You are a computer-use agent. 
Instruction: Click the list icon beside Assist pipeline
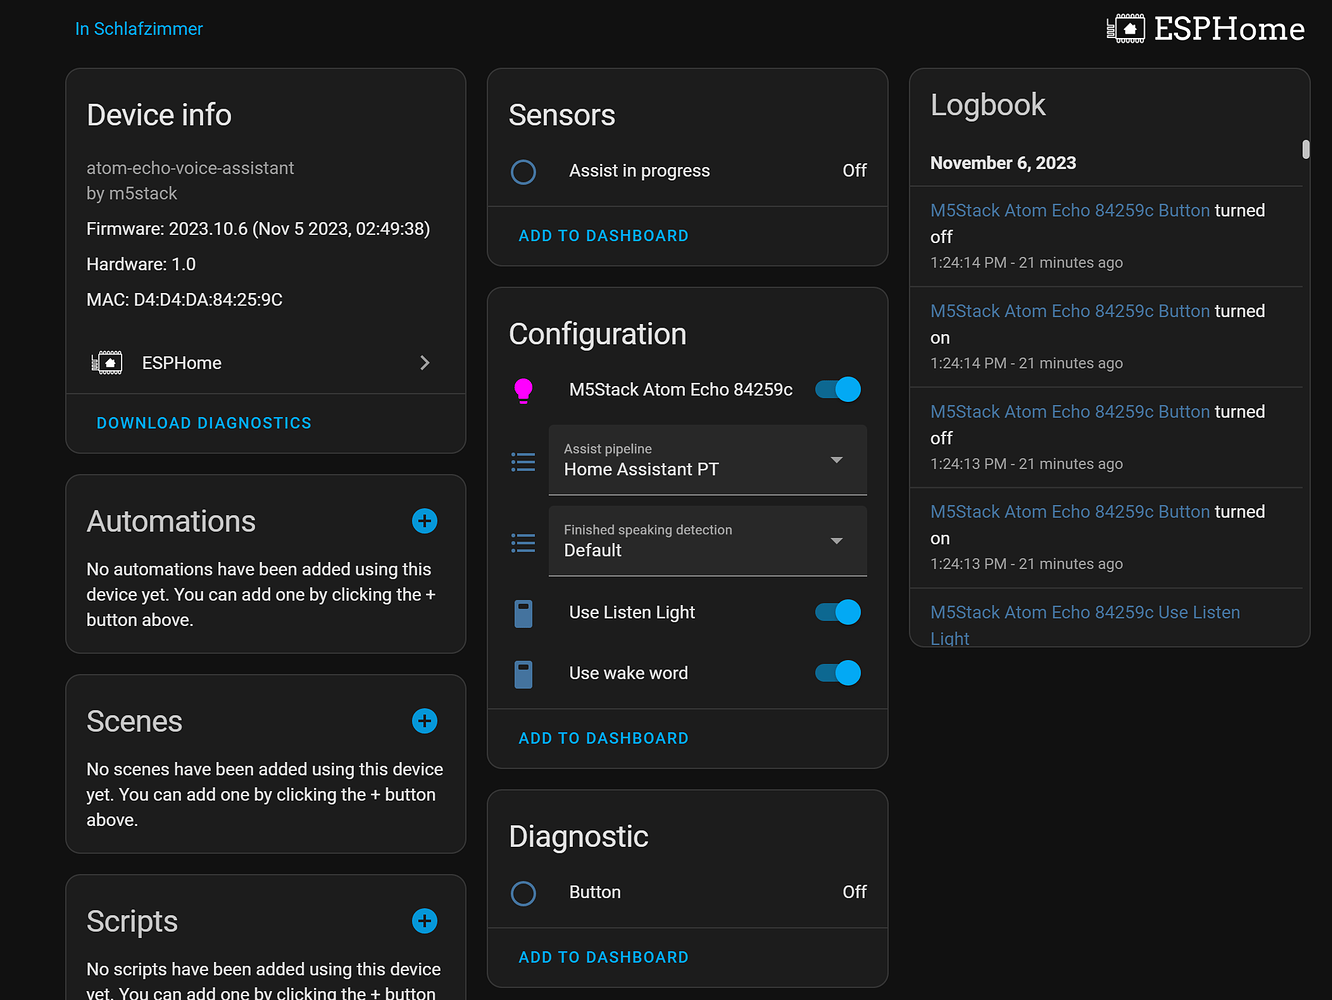click(523, 461)
